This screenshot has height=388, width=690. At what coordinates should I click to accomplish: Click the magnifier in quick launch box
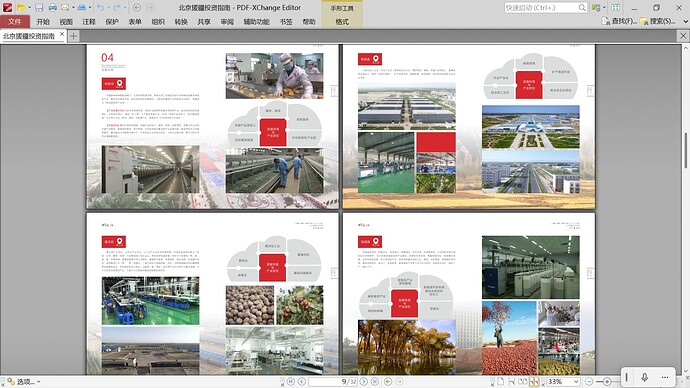(x=582, y=7)
